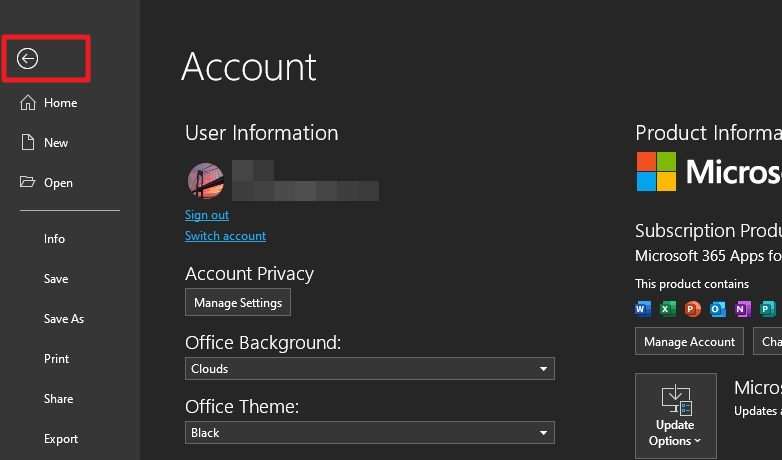Click the Publisher app icon
This screenshot has height=460, width=782.
click(768, 309)
